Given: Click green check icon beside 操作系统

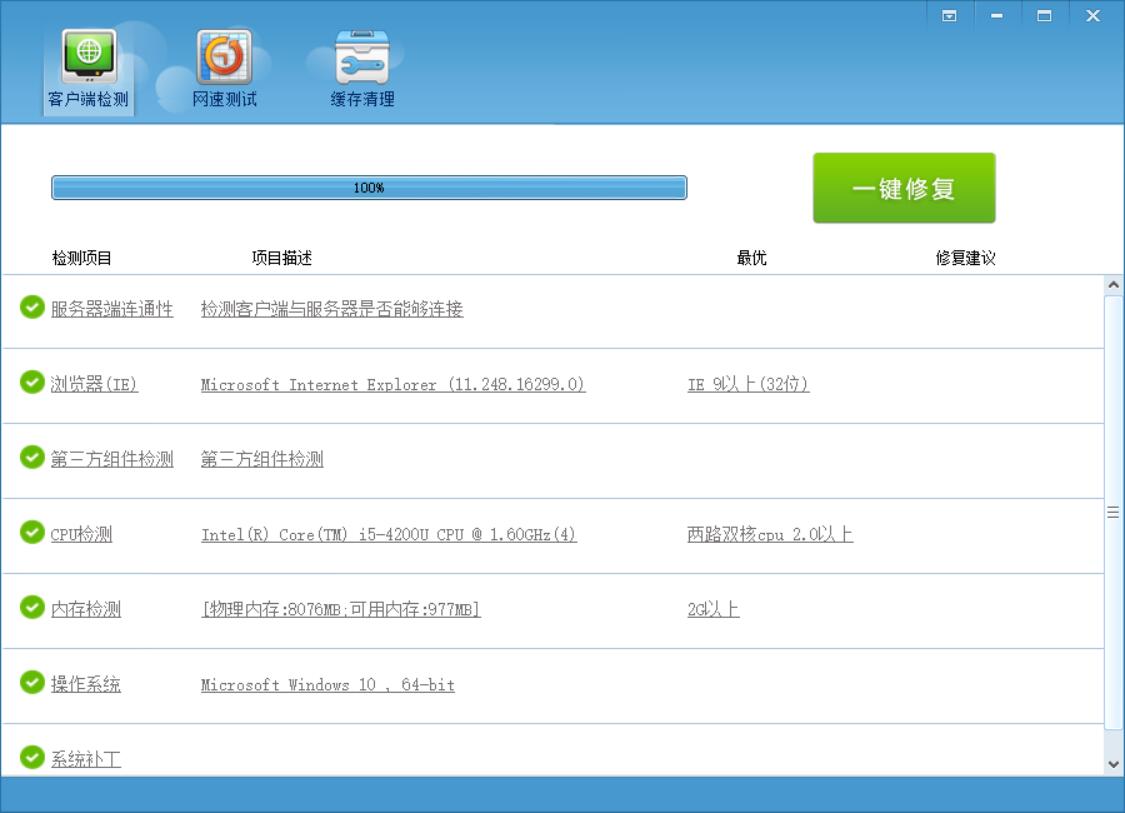Looking at the screenshot, I should [x=32, y=683].
